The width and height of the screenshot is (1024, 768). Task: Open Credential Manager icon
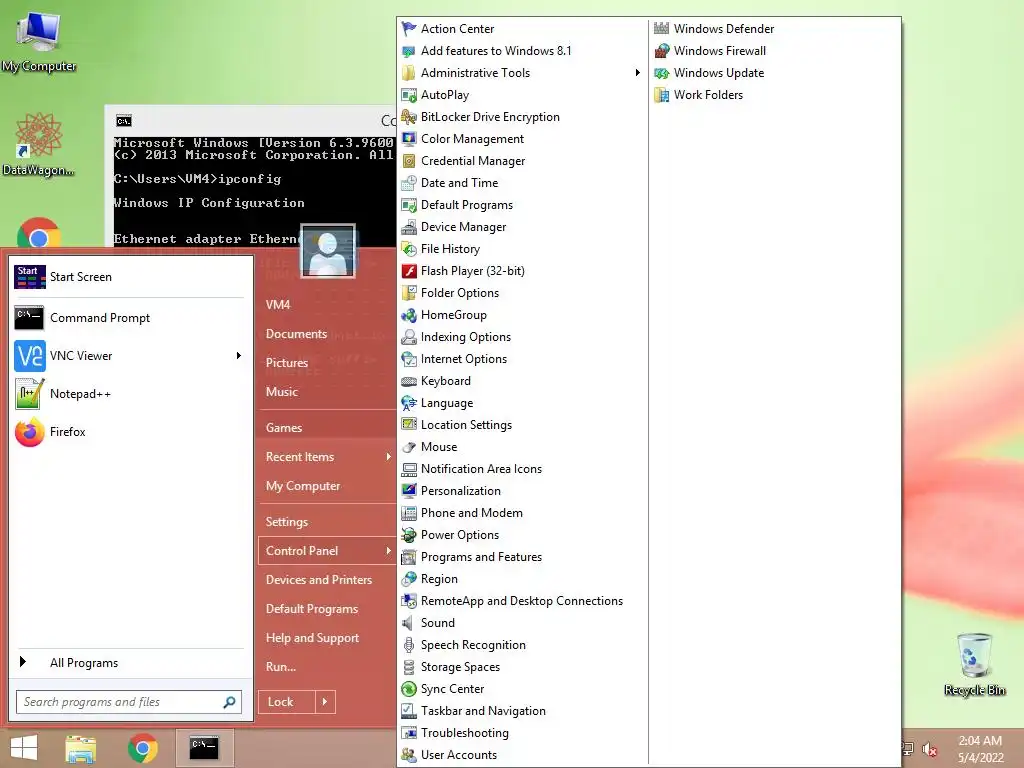(x=409, y=161)
